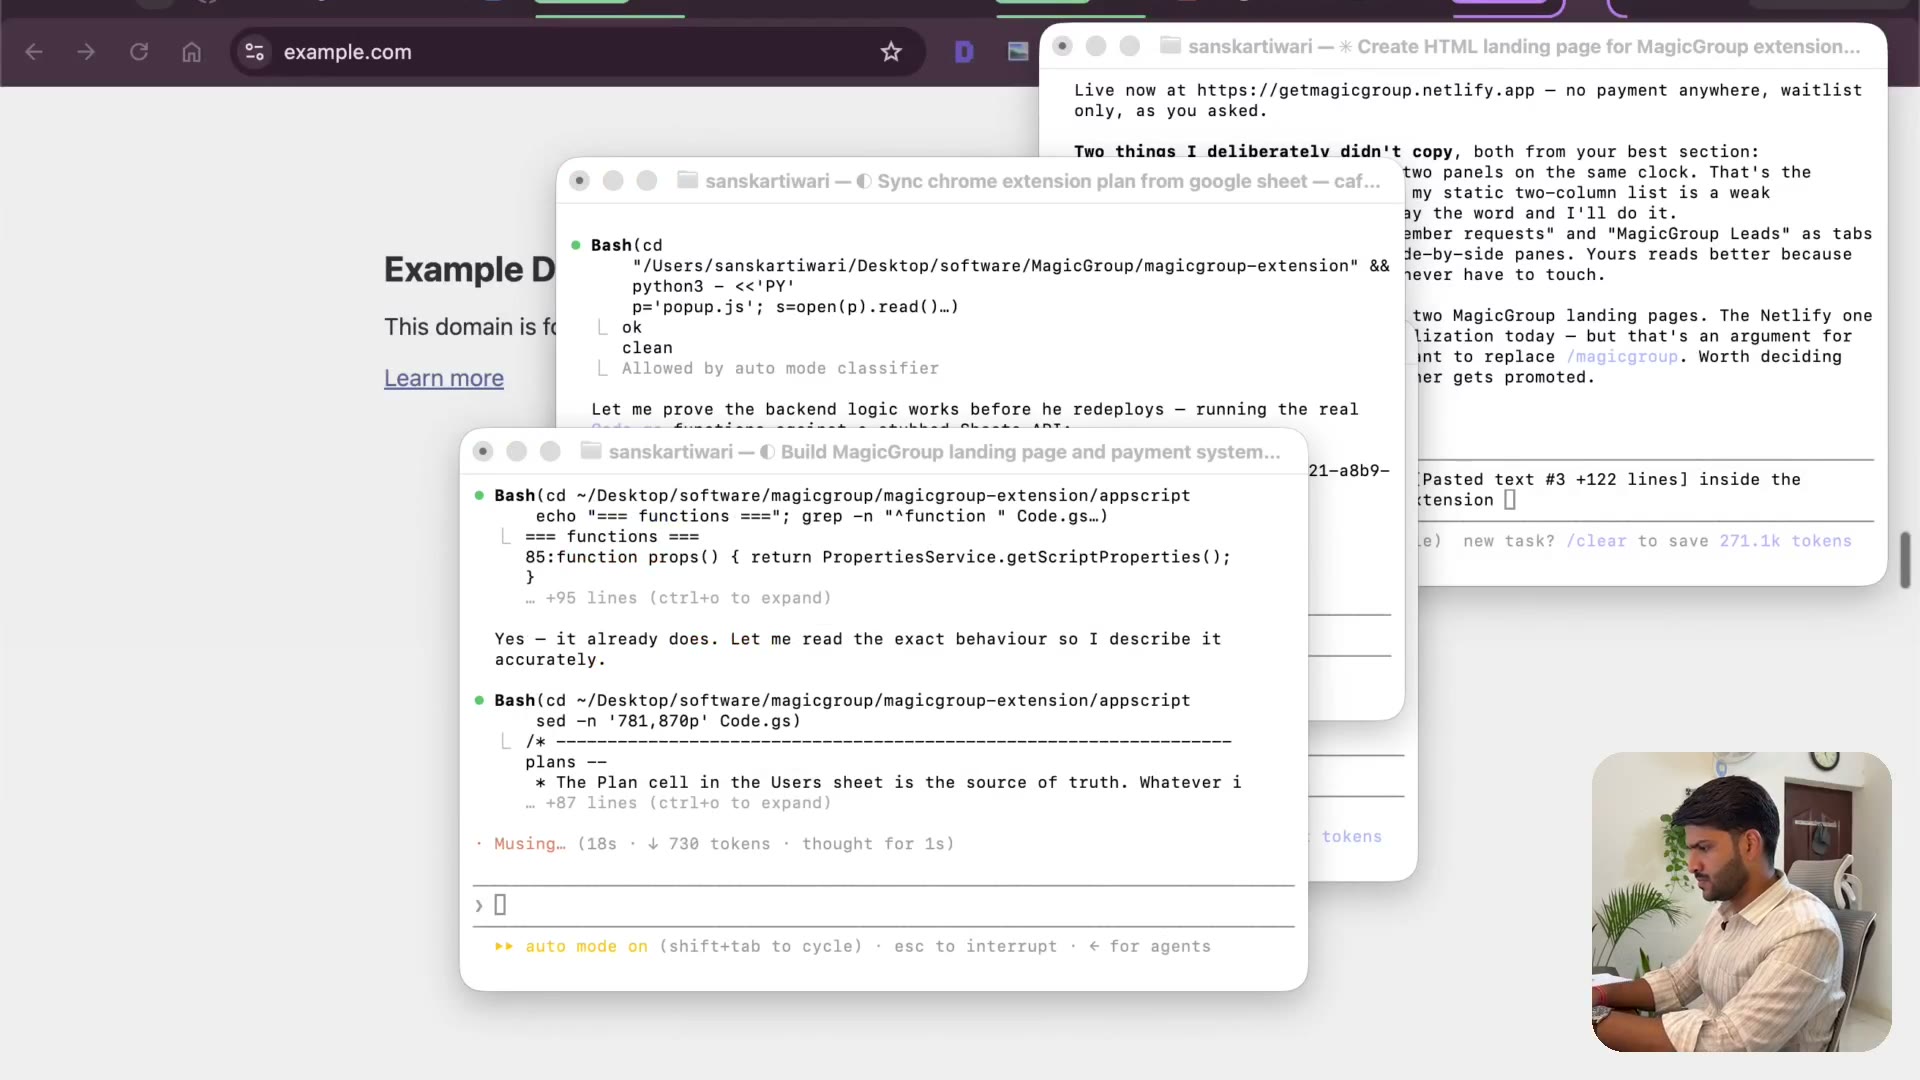Click the 'Two things I deliberately didn't copy' bold text
This screenshot has height=1080, width=1920.
1263,152
